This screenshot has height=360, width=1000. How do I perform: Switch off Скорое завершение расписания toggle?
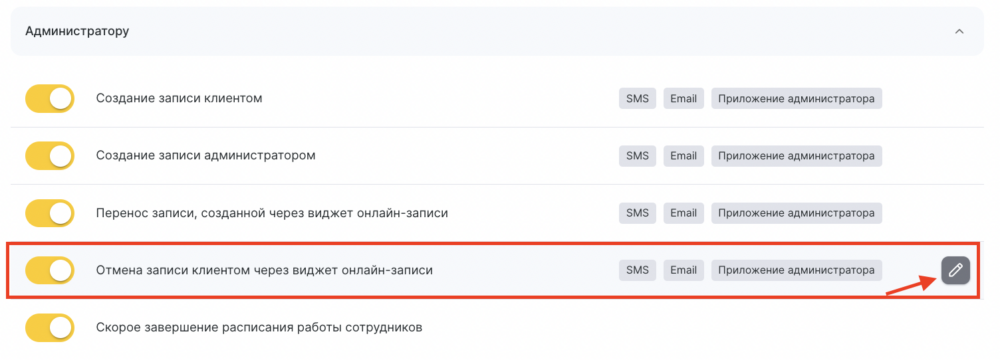click(x=50, y=328)
